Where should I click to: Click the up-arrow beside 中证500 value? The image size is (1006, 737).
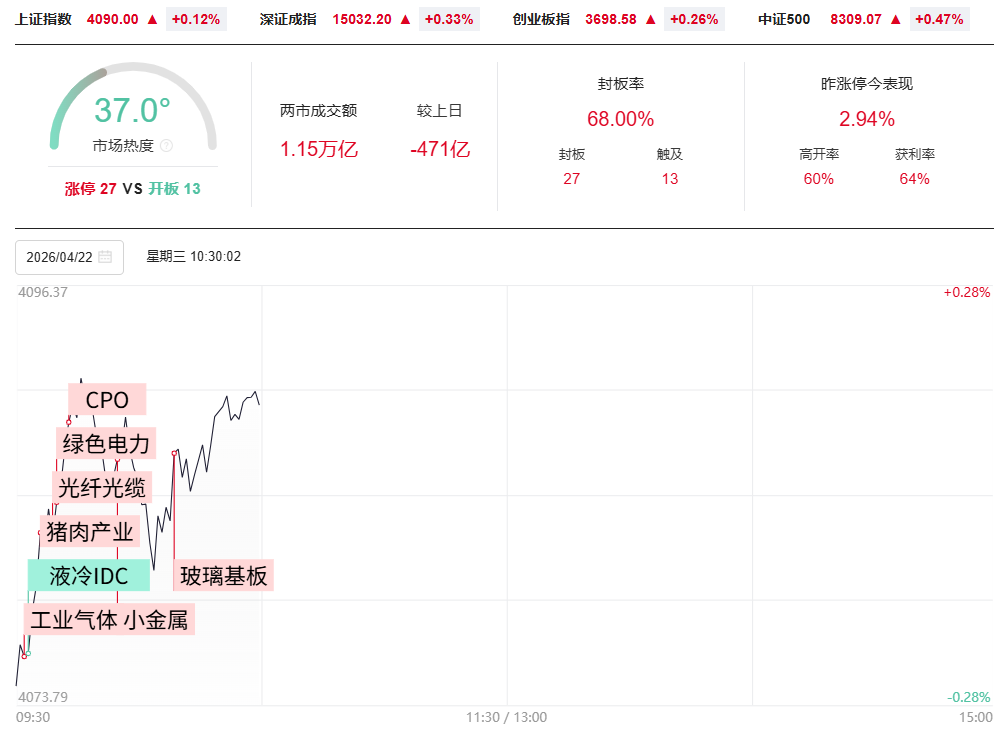click(896, 19)
